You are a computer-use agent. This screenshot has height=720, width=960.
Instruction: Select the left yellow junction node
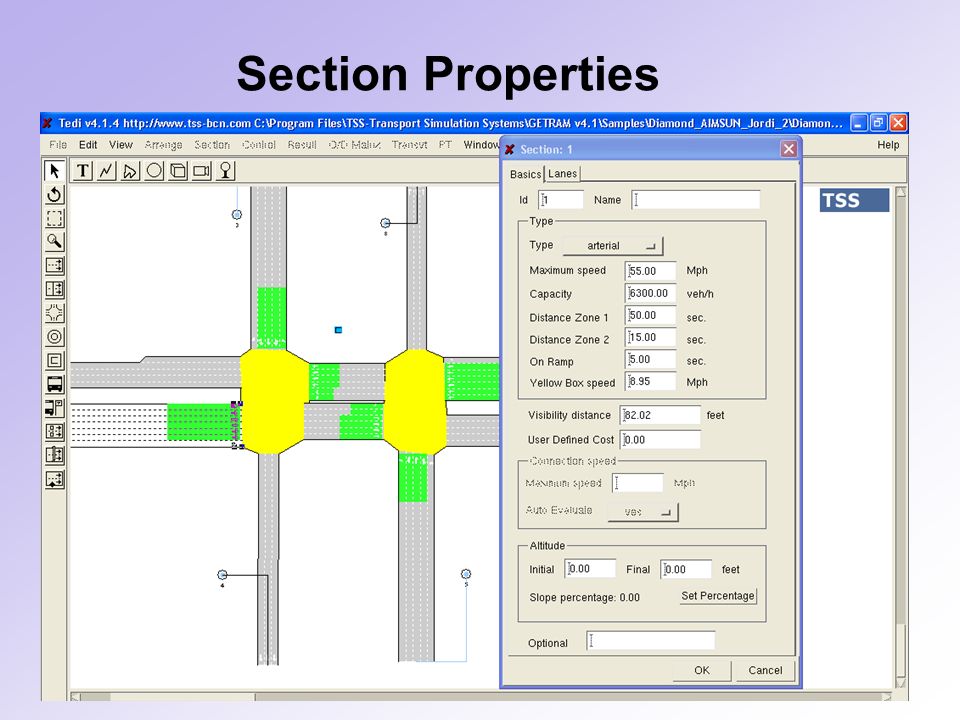click(x=274, y=401)
